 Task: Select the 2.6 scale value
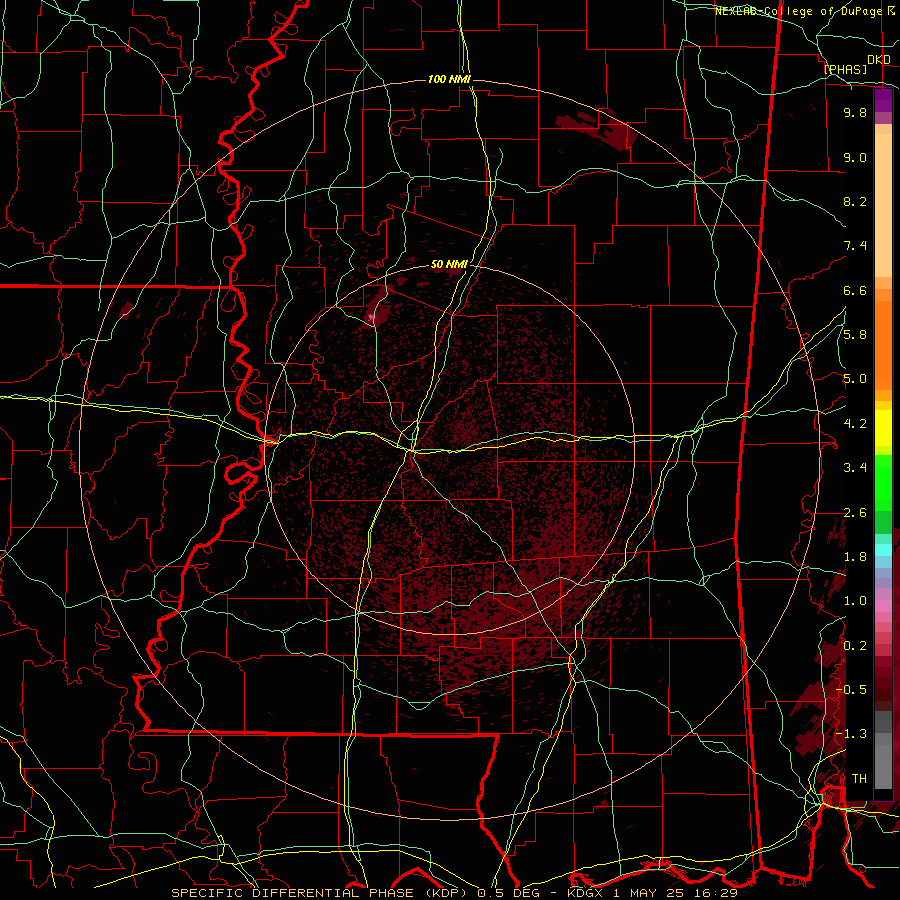point(855,513)
